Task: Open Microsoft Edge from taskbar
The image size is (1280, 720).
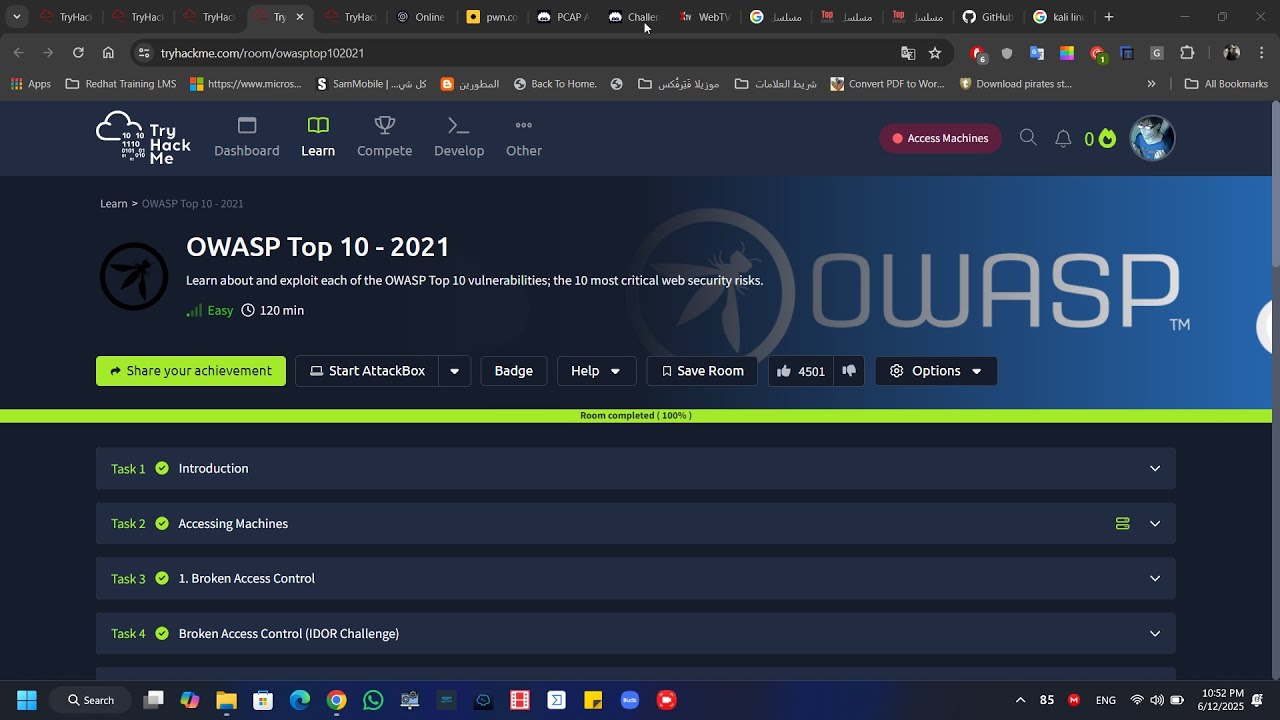Action: (300, 700)
